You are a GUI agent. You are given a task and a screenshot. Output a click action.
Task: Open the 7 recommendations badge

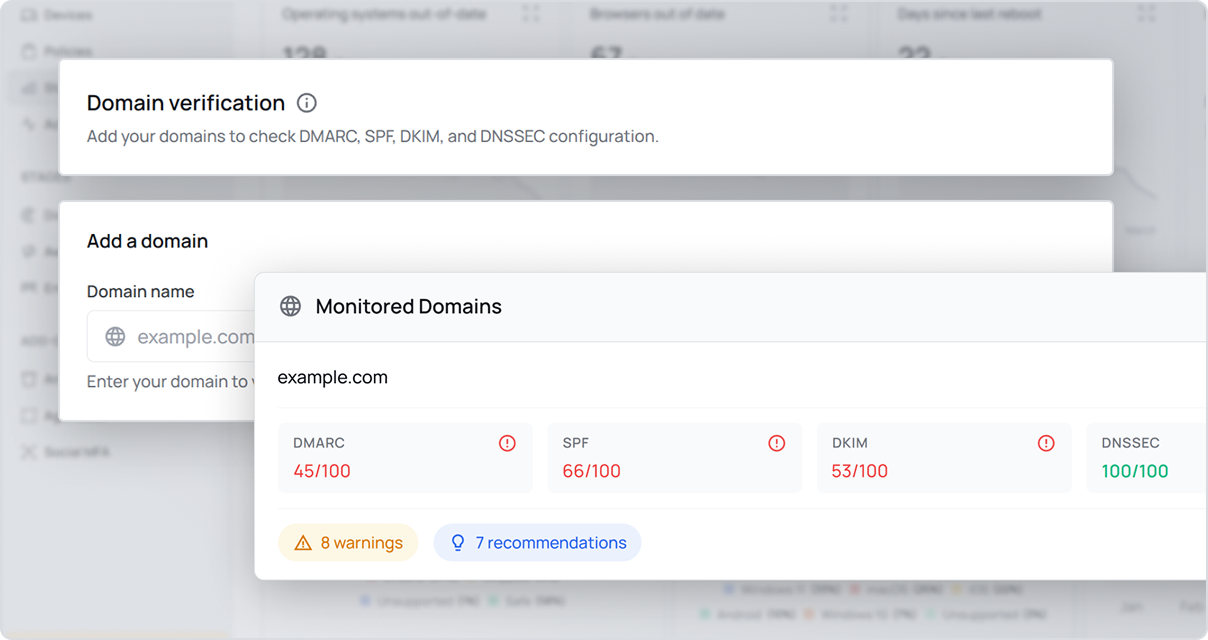[537, 543]
